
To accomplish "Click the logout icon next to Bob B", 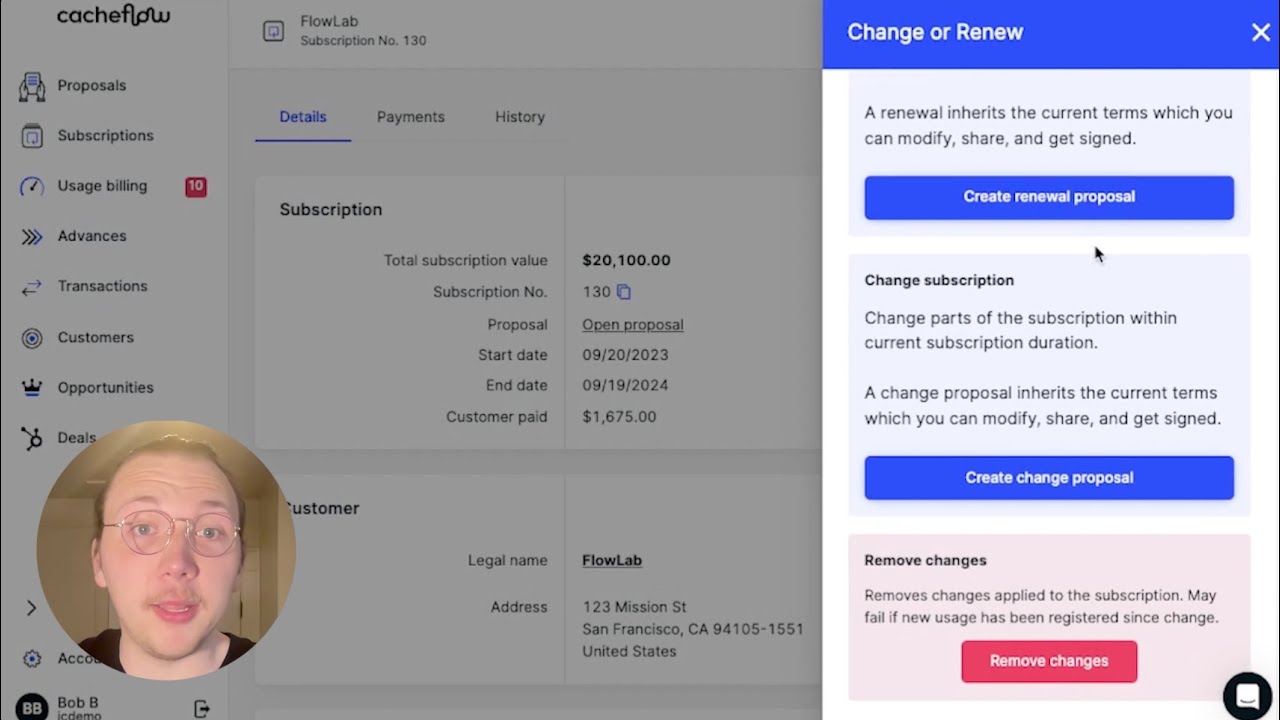I will click(202, 709).
